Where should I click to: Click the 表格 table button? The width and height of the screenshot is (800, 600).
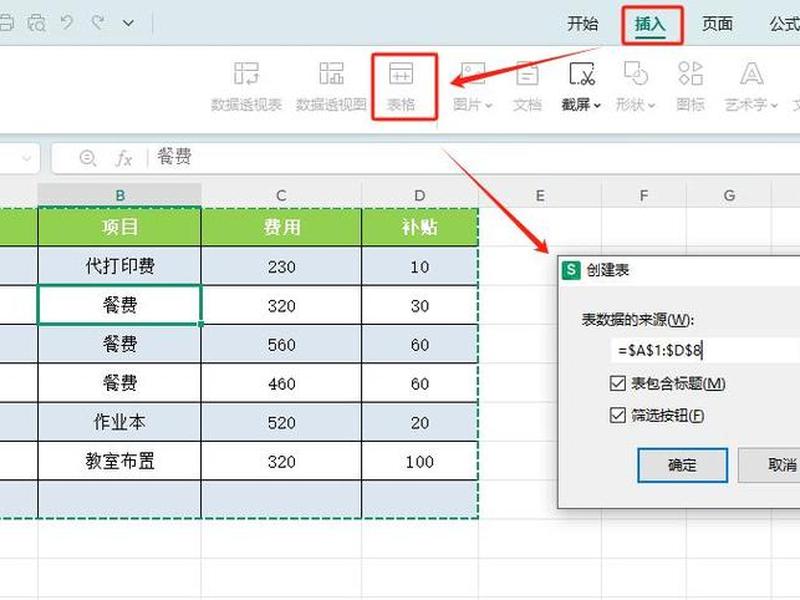coord(402,86)
